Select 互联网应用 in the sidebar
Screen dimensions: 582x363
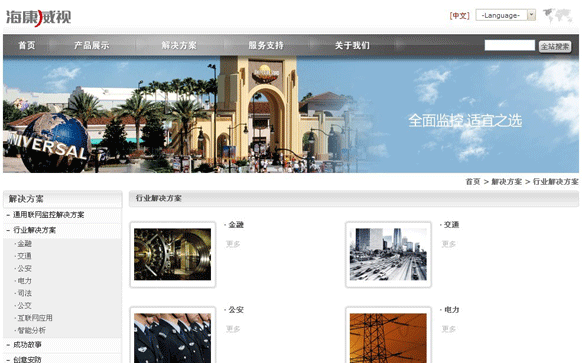[x=34, y=318]
